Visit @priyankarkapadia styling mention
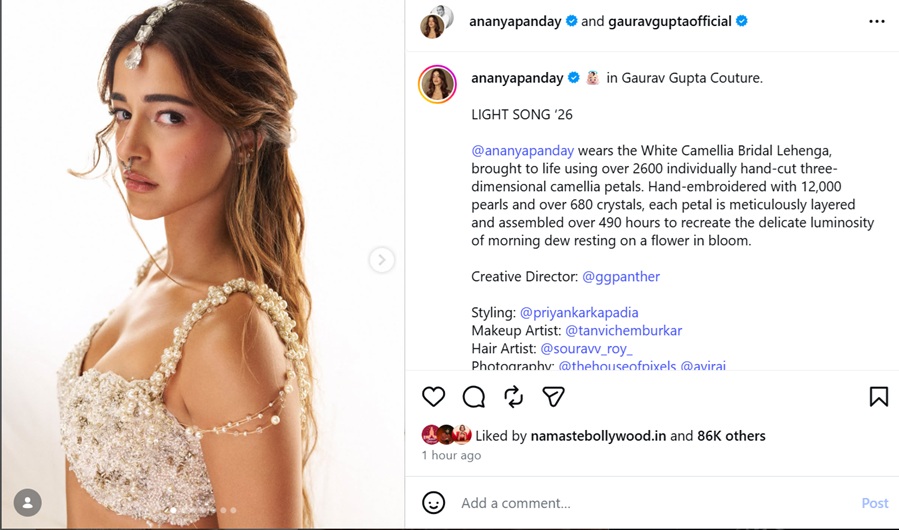The width and height of the screenshot is (899, 530). point(579,313)
